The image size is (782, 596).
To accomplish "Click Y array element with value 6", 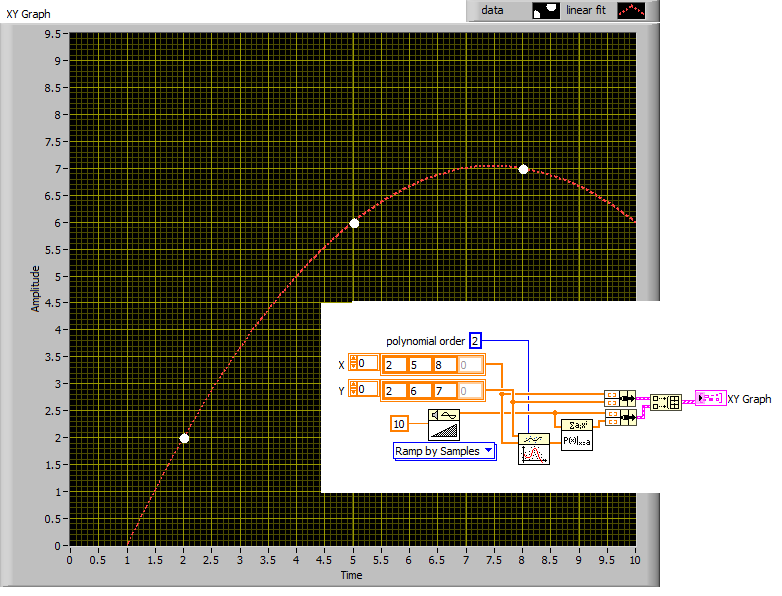I will tap(419, 391).
